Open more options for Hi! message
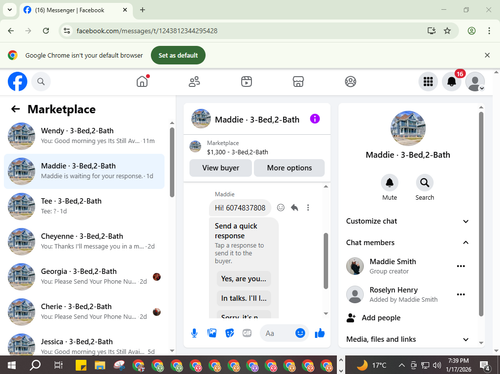Screen dimensions: 500x374 [x=308, y=208]
